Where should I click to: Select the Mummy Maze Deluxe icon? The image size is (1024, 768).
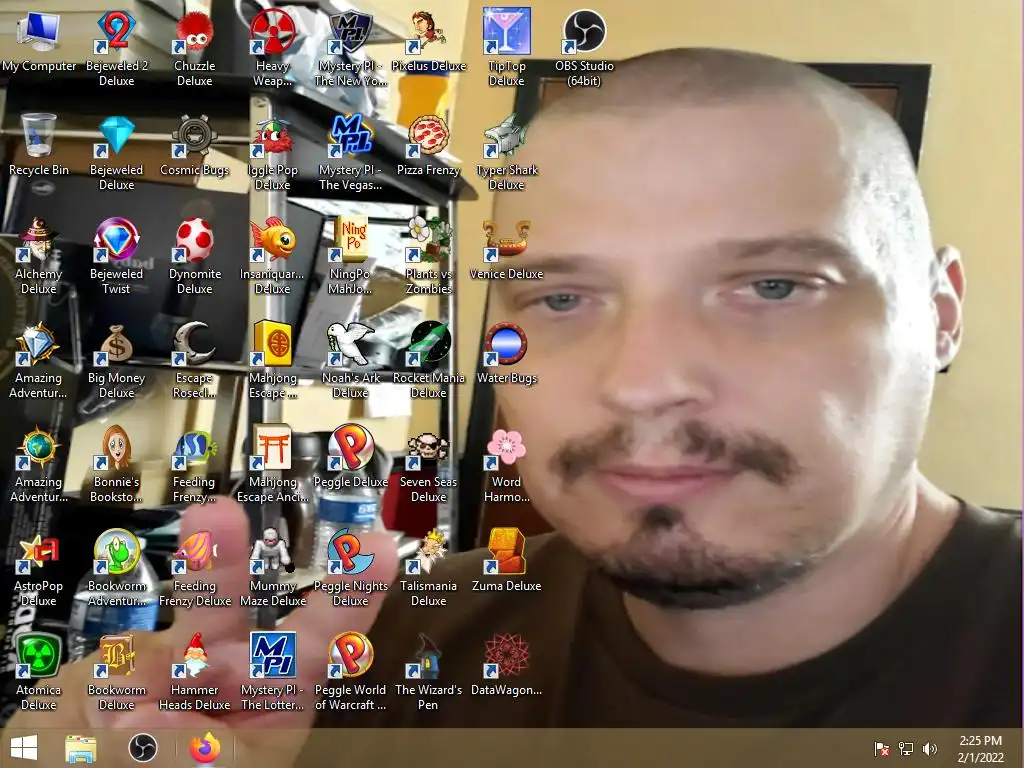[x=272, y=568]
